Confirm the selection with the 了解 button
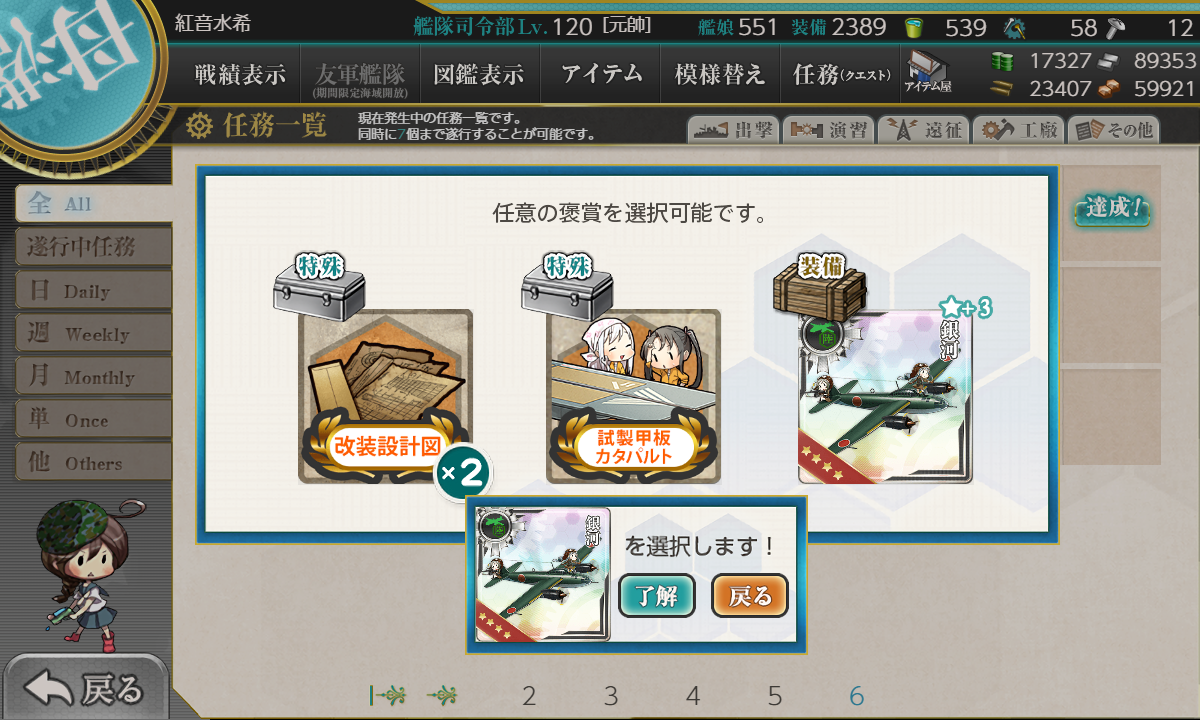 point(657,596)
